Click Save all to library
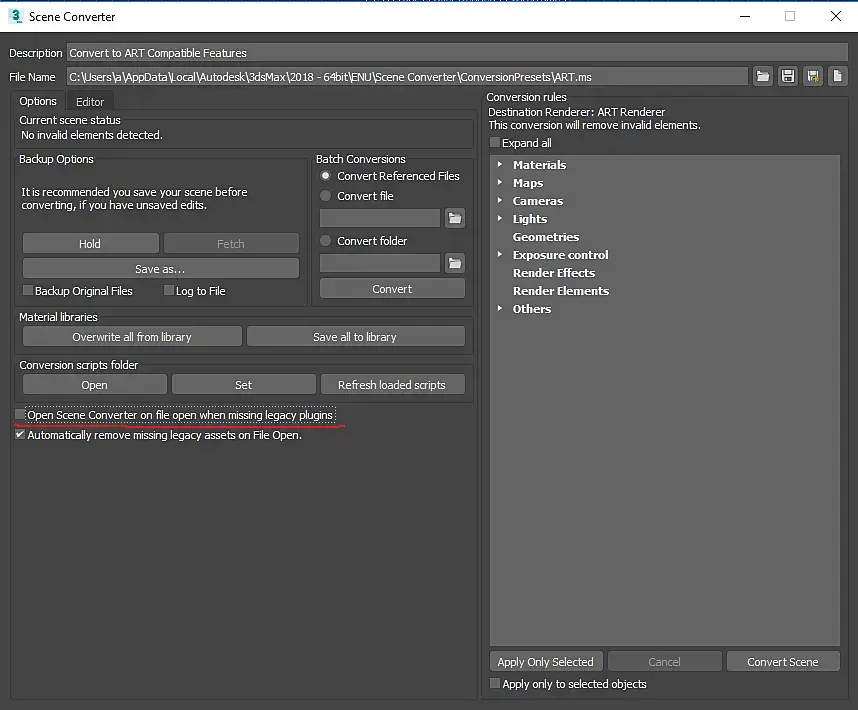 click(356, 337)
